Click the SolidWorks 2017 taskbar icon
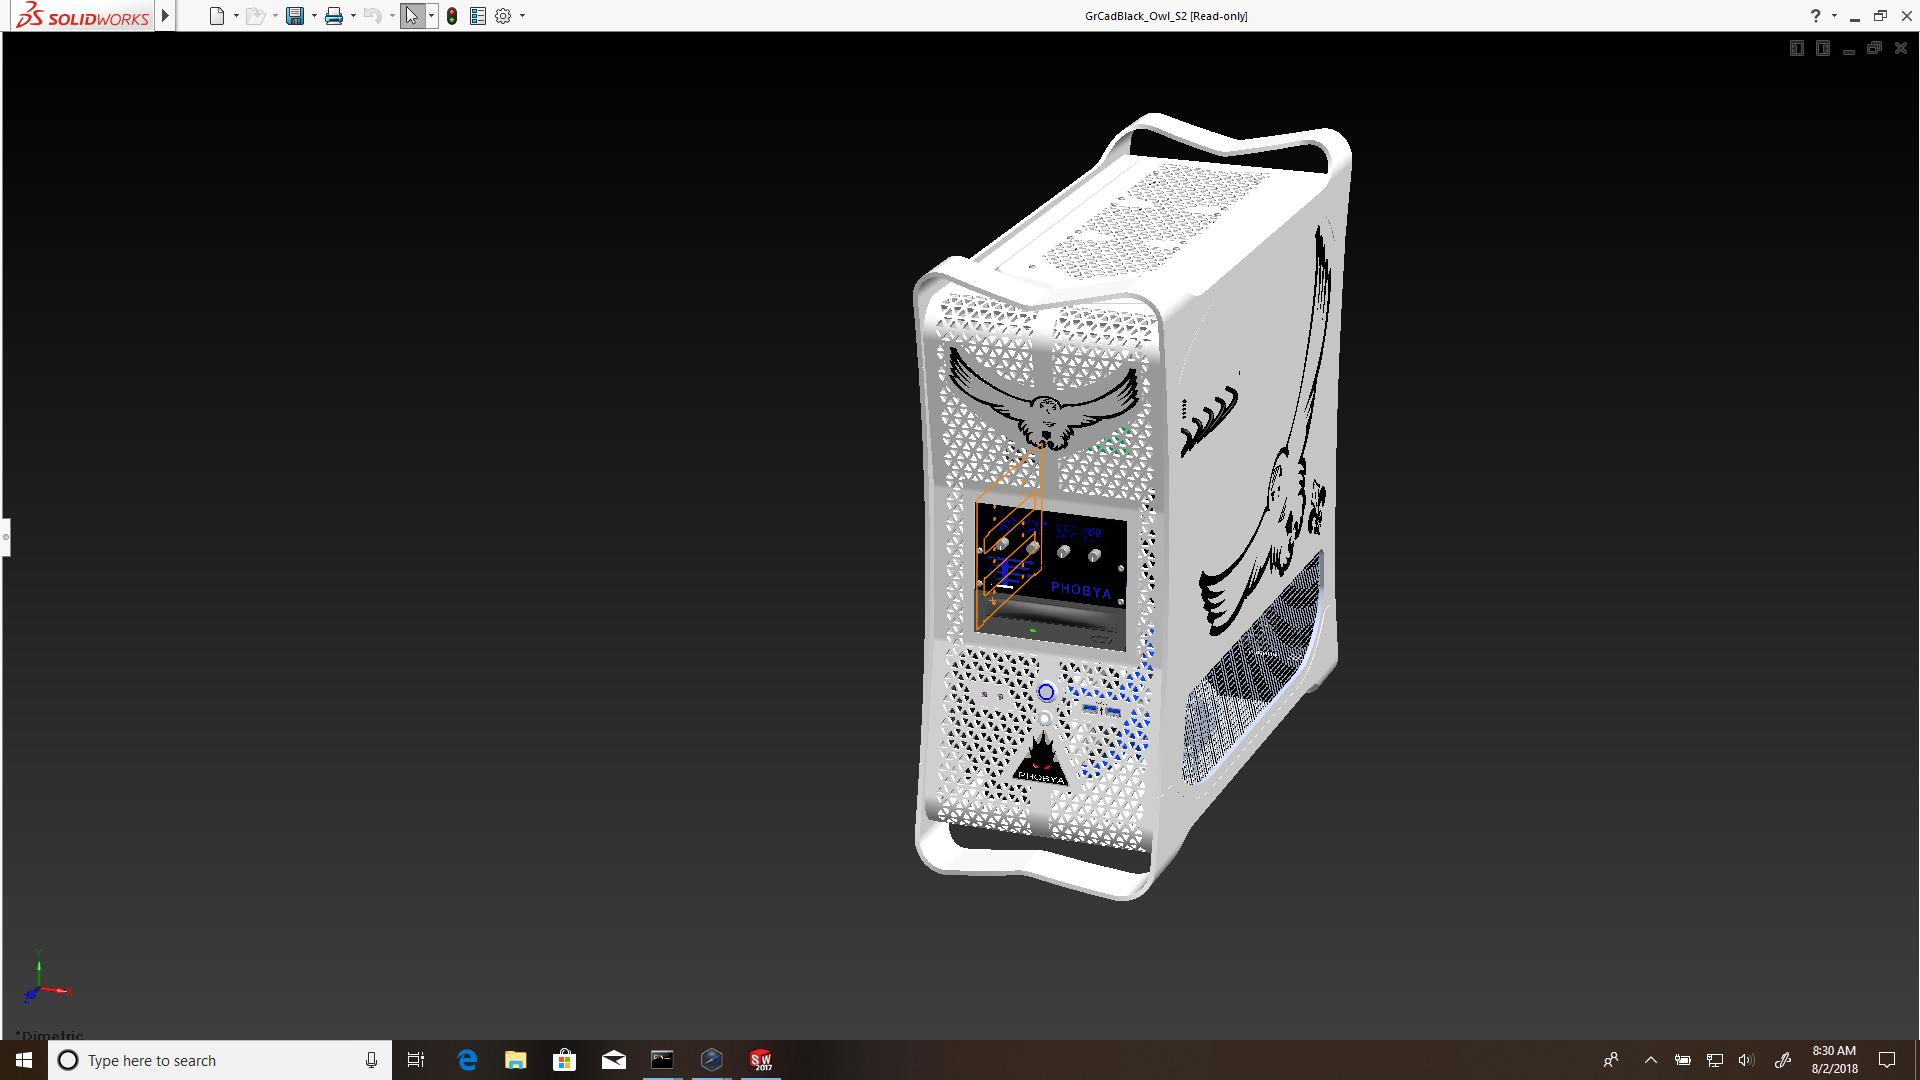1920x1080 pixels. [x=761, y=1060]
